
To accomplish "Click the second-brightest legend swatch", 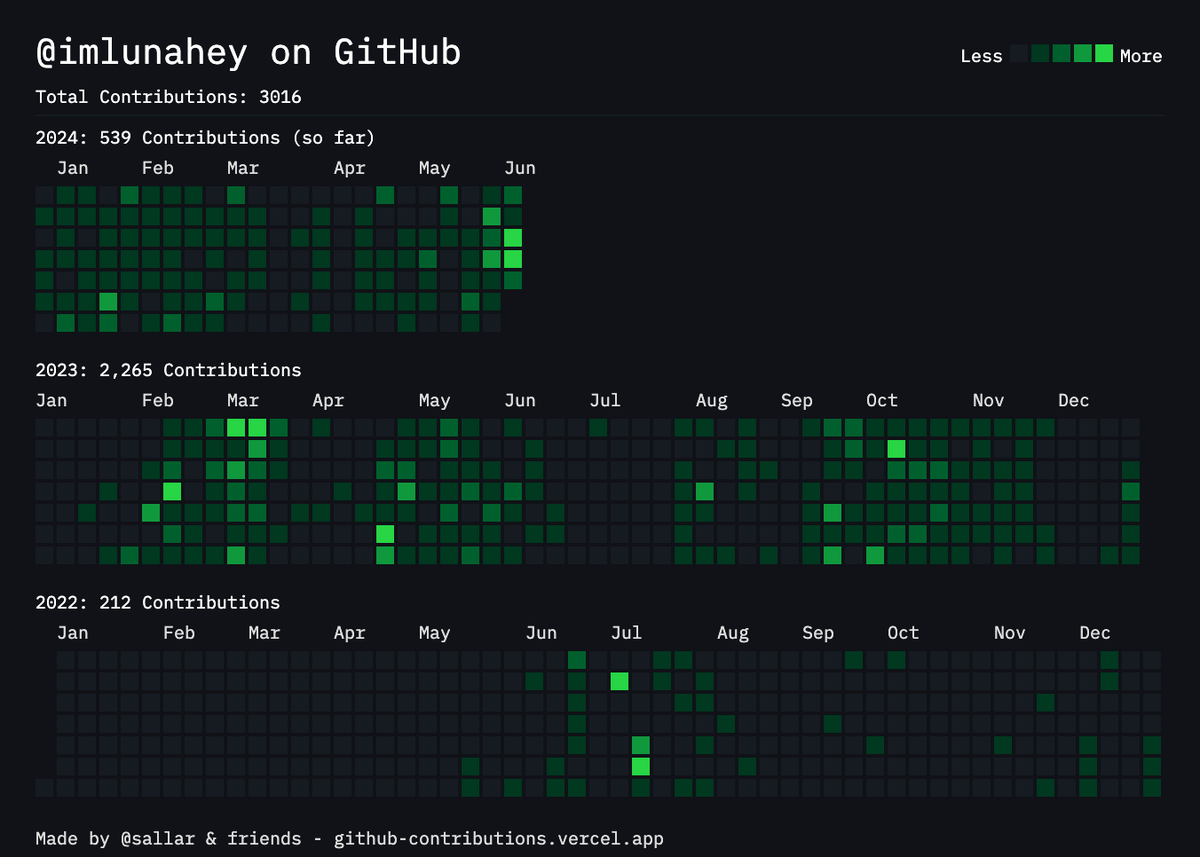I will point(1083,54).
